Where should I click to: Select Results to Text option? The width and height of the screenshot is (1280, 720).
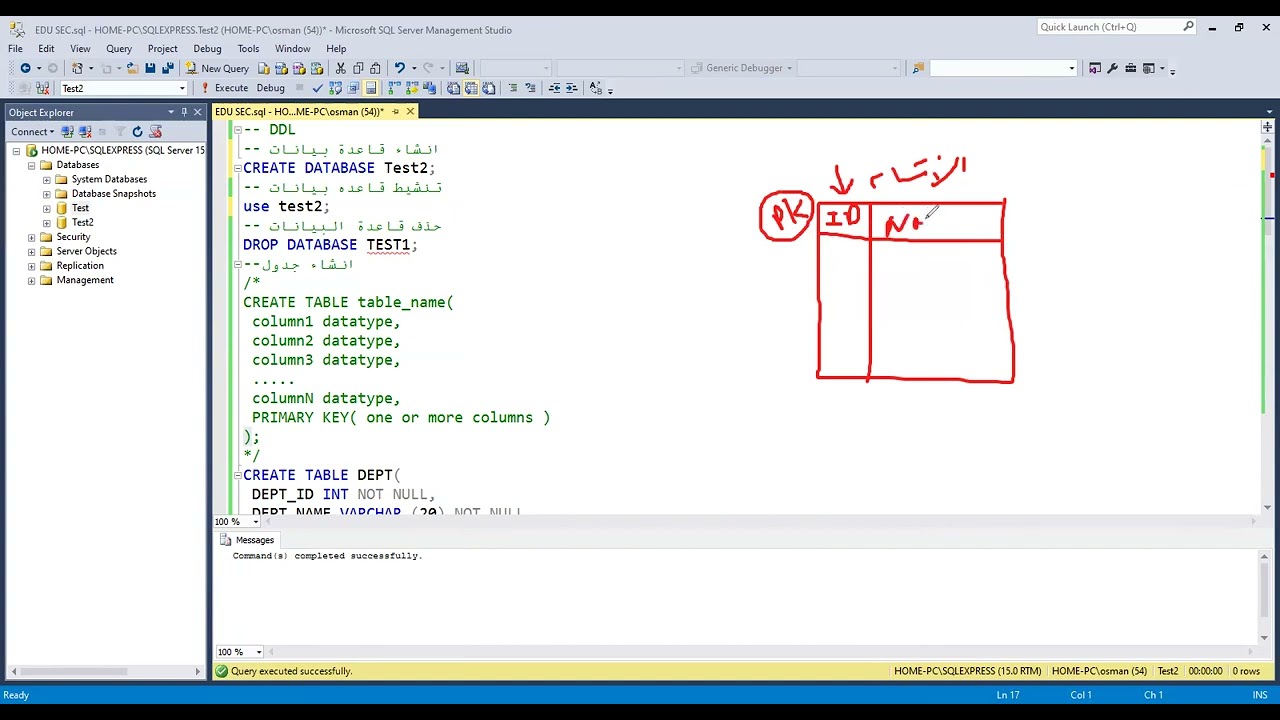[453, 88]
